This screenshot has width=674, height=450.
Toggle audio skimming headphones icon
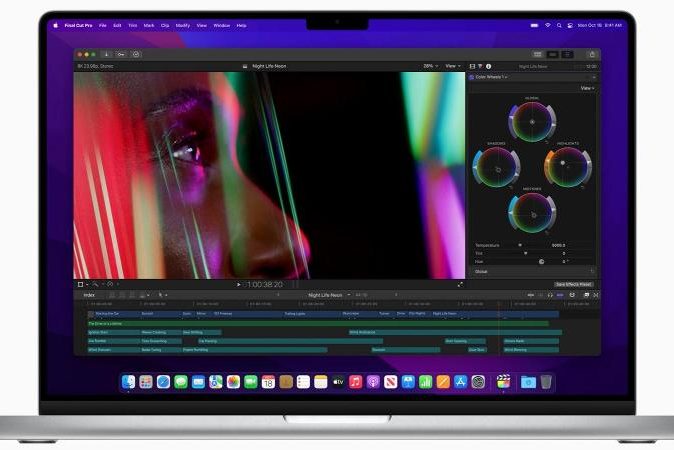[x=550, y=295]
